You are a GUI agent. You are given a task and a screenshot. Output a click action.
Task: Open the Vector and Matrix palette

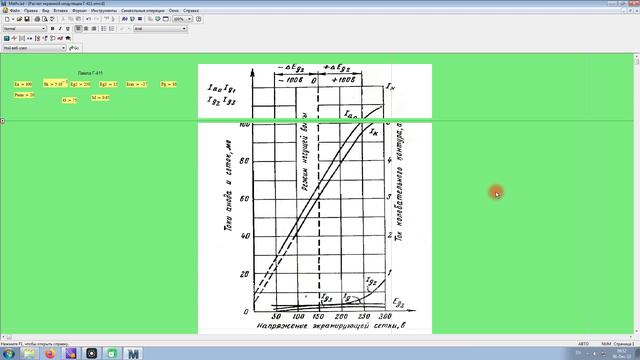coord(22,38)
